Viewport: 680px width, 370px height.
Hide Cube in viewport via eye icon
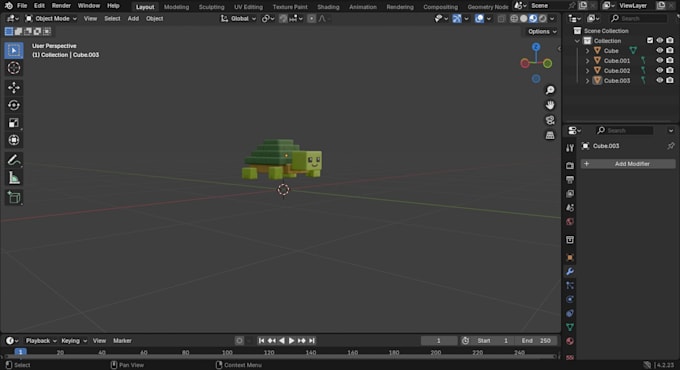(x=660, y=50)
